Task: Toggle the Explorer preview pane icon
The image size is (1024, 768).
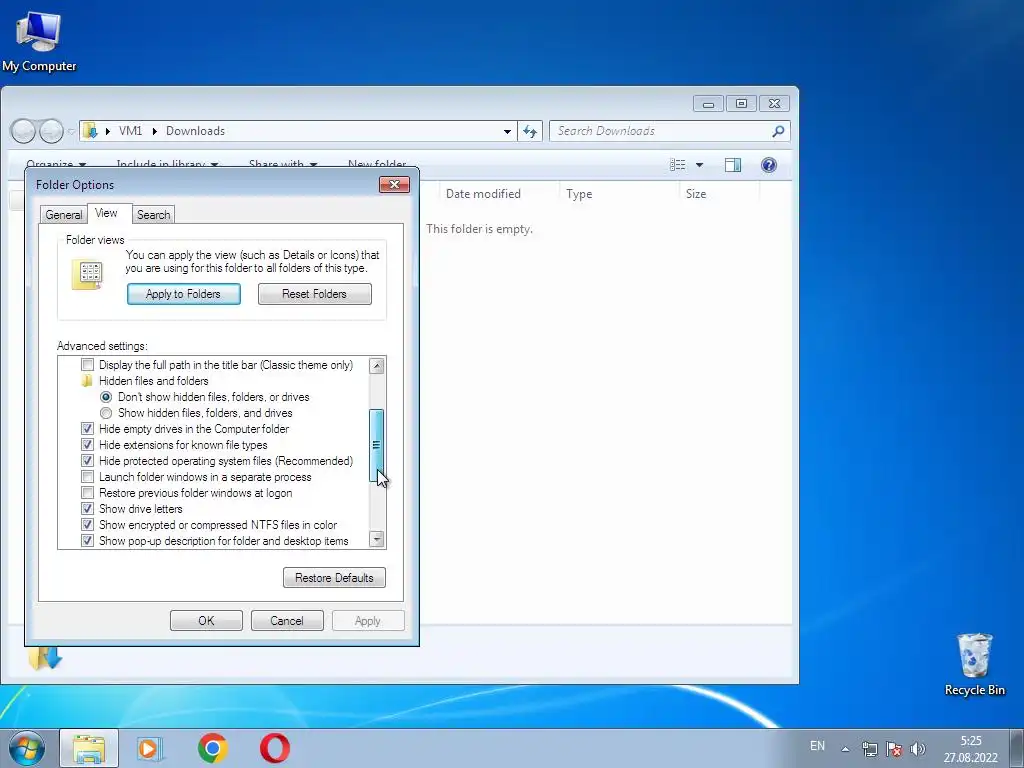Action: point(733,165)
